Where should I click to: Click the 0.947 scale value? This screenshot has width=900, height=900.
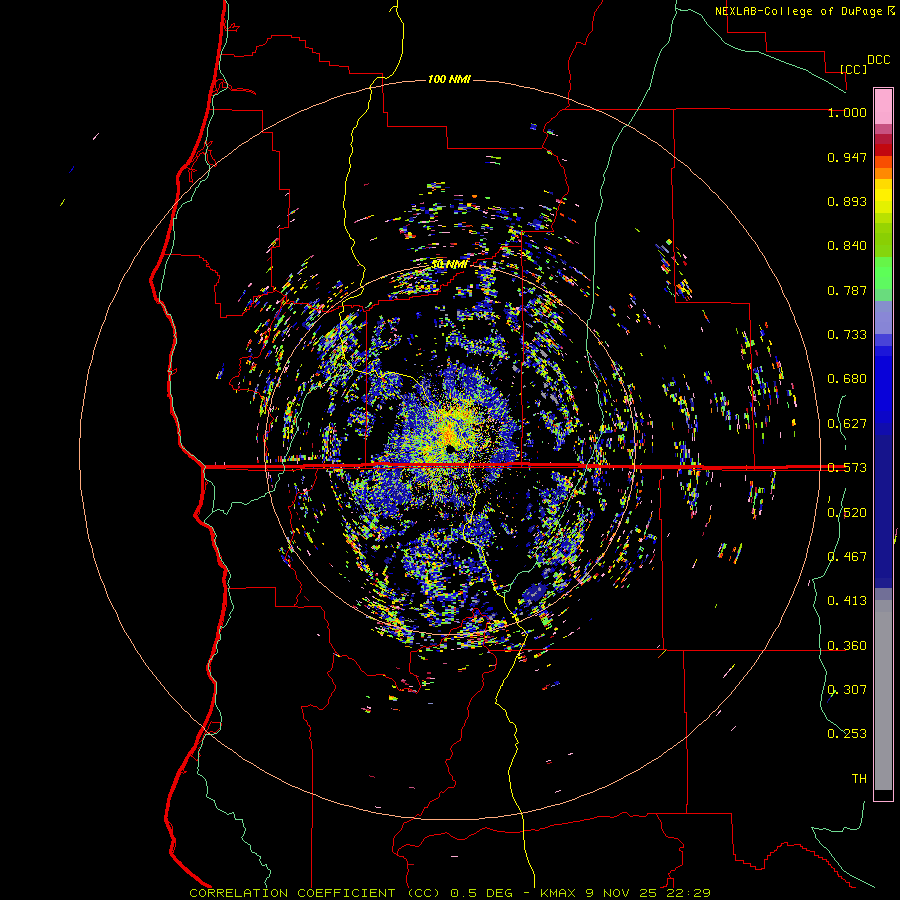847,157
